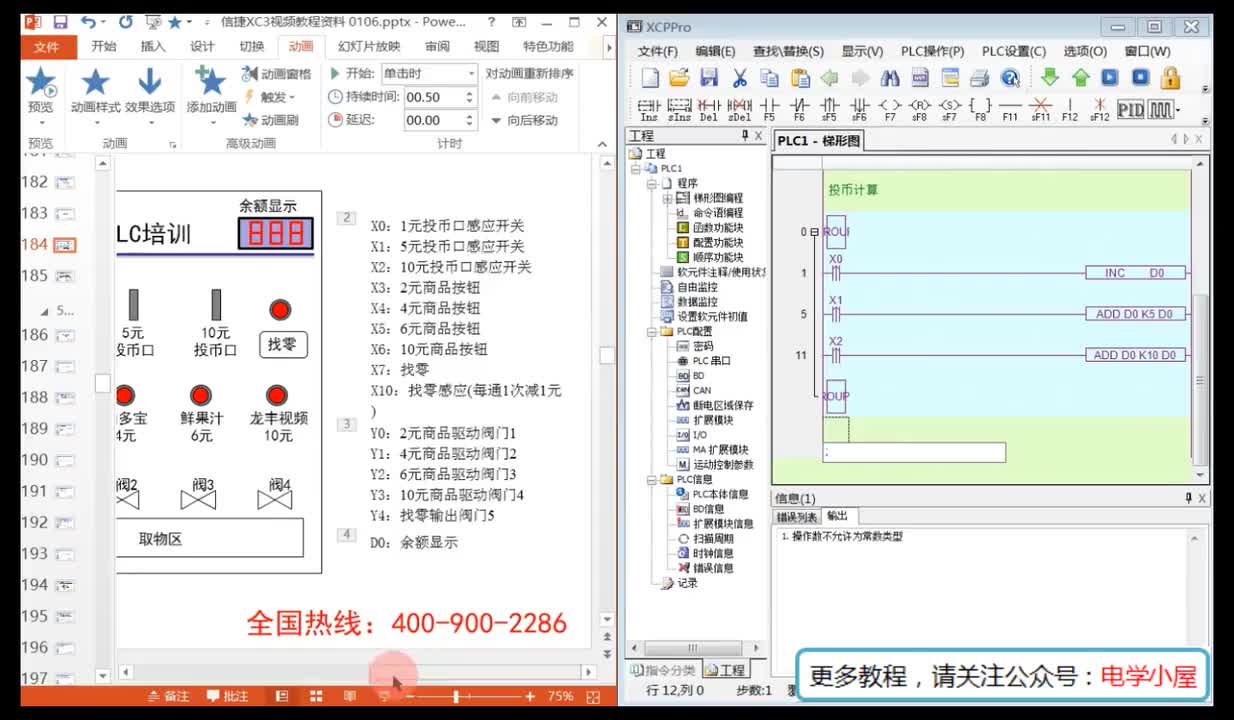Image resolution: width=1234 pixels, height=720 pixels.
Task: Upload program from PLC with green up arrow
Action: [x=1080, y=78]
